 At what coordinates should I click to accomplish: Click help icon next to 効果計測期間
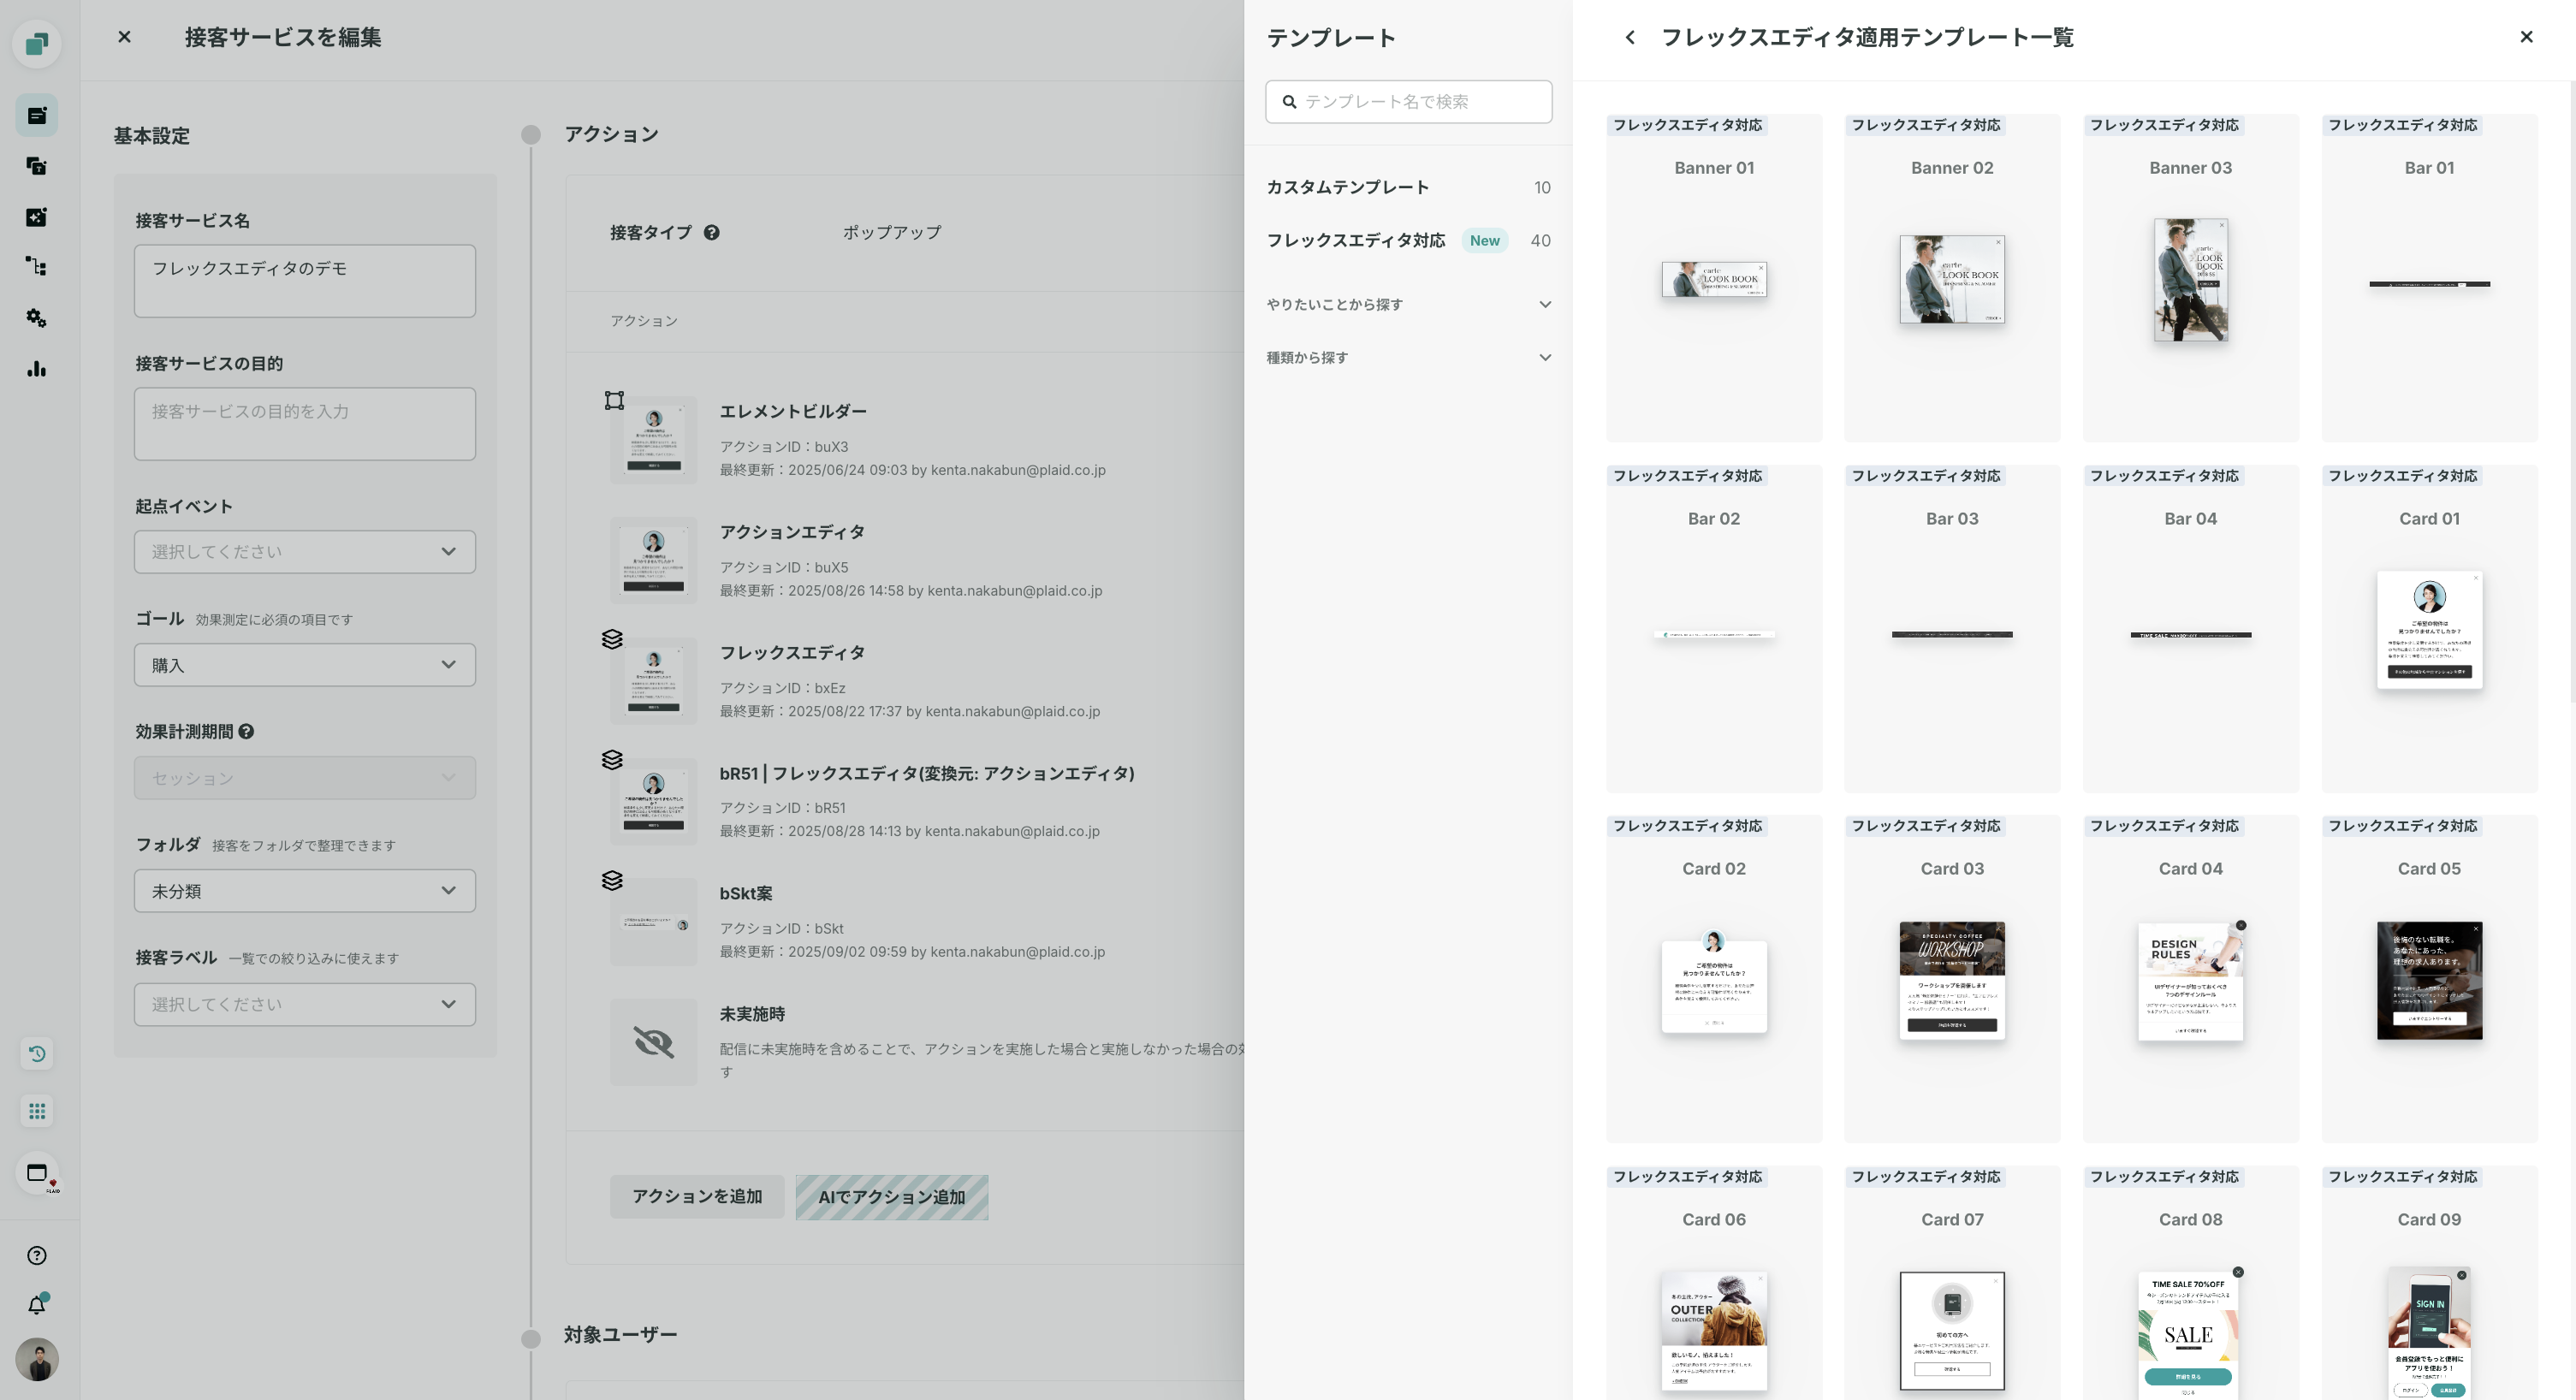click(246, 731)
